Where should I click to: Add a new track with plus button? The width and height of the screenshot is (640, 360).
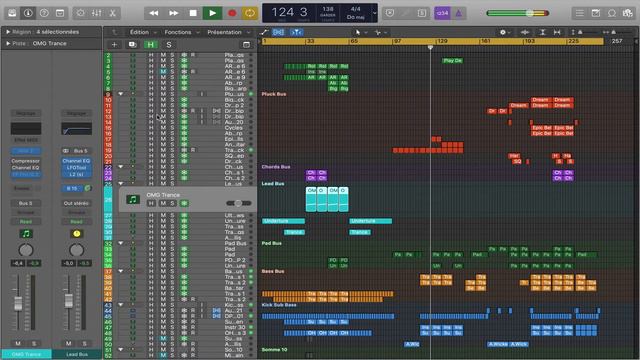click(114, 45)
